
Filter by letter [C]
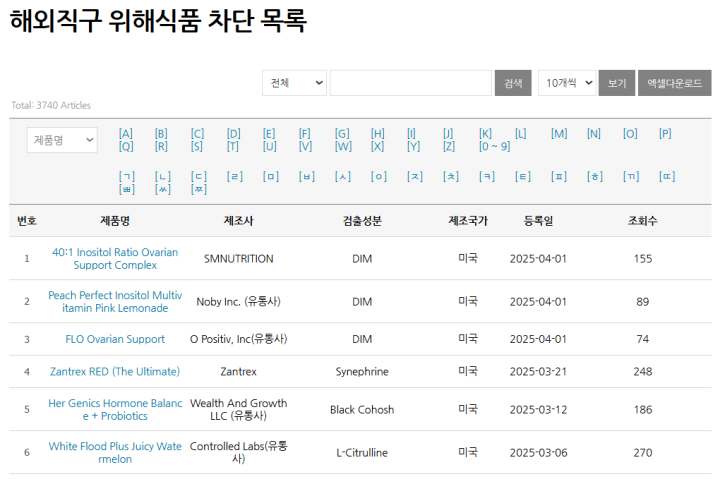coord(197,134)
